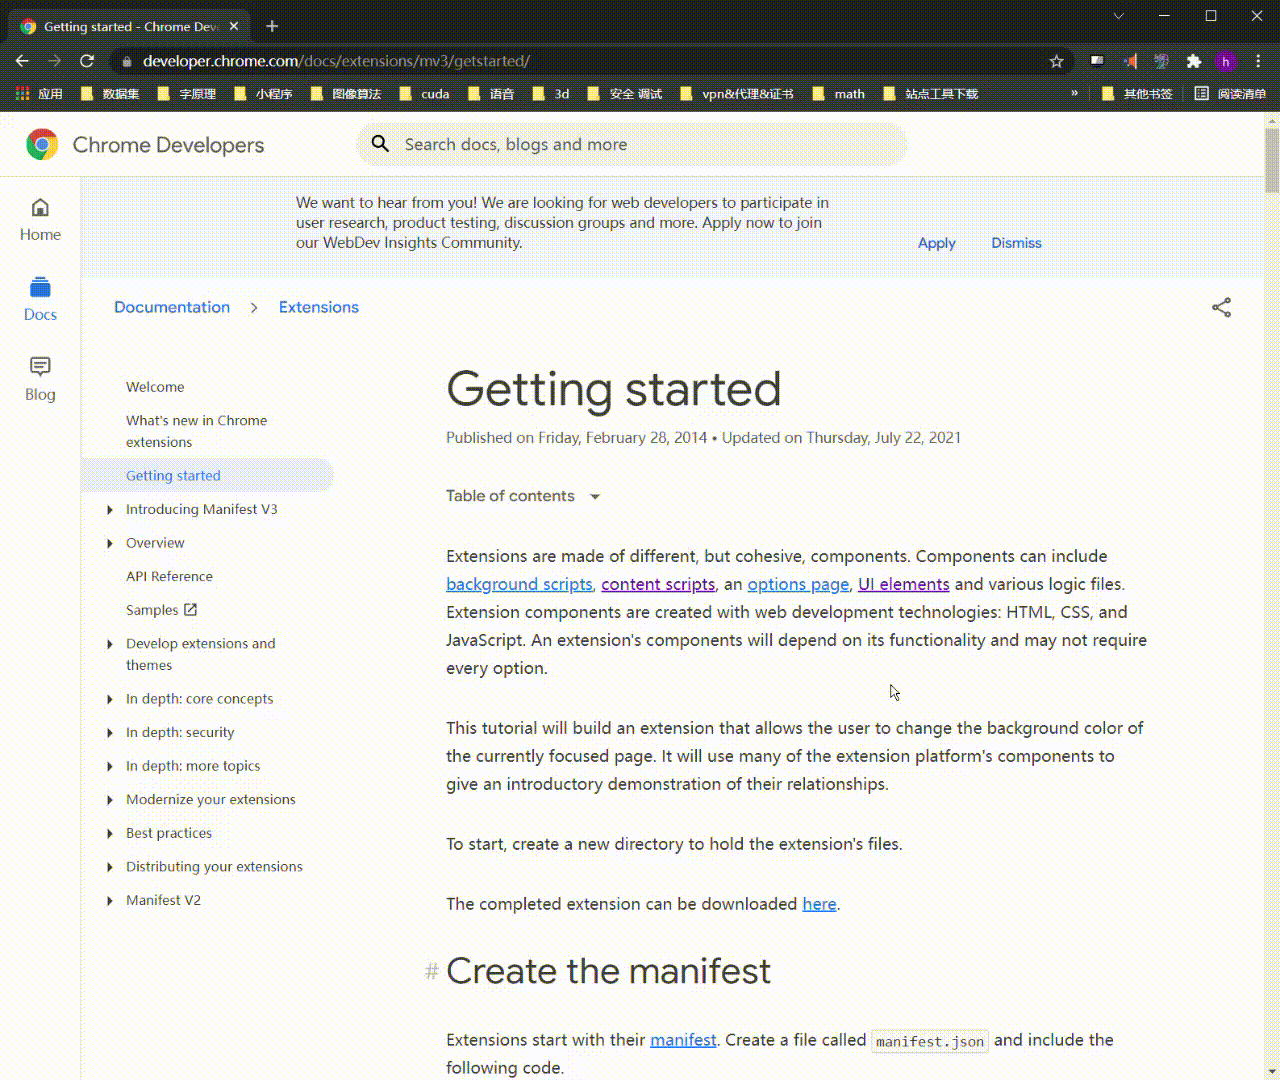
Task: Click the page's vertical scrollbar thumb
Action: [x=1272, y=160]
